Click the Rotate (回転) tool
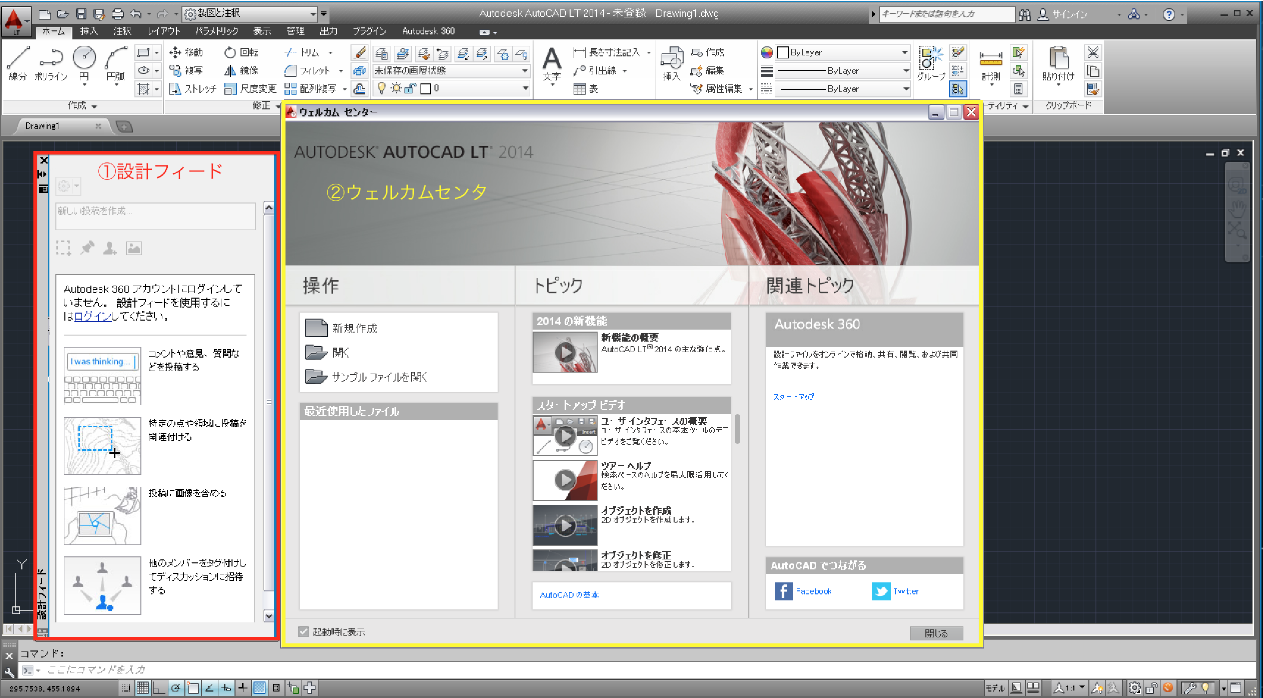This screenshot has height=698, width=1263. click(x=241, y=52)
